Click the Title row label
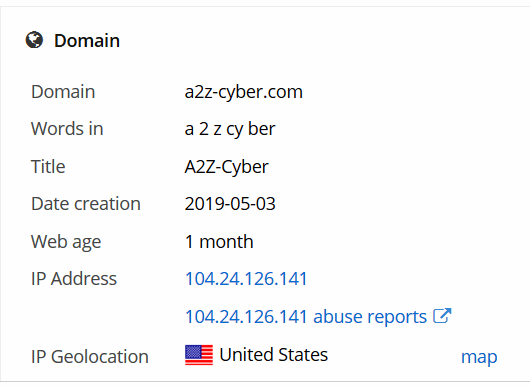The width and height of the screenshot is (530, 387). (48, 167)
